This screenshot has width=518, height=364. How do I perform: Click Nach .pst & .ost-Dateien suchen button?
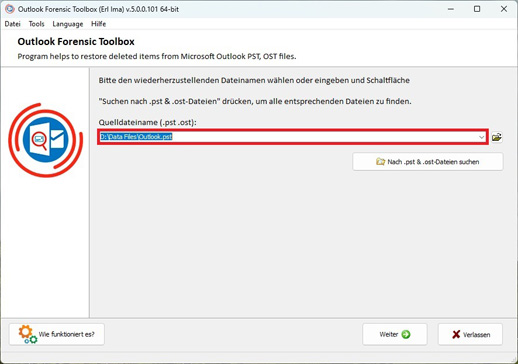point(428,162)
